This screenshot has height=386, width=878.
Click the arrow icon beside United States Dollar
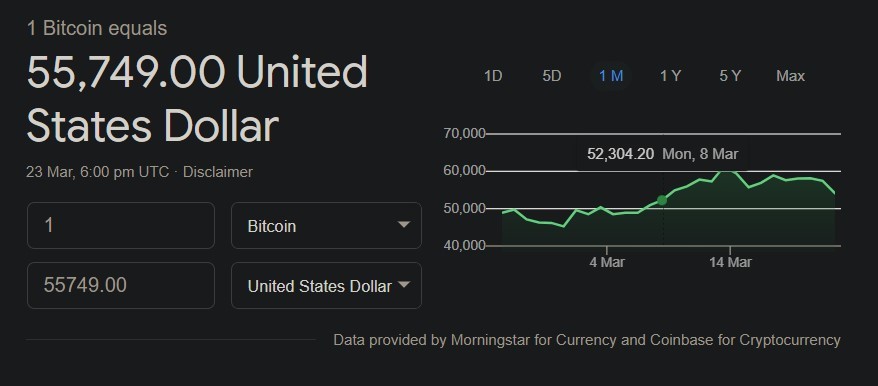[403, 285]
